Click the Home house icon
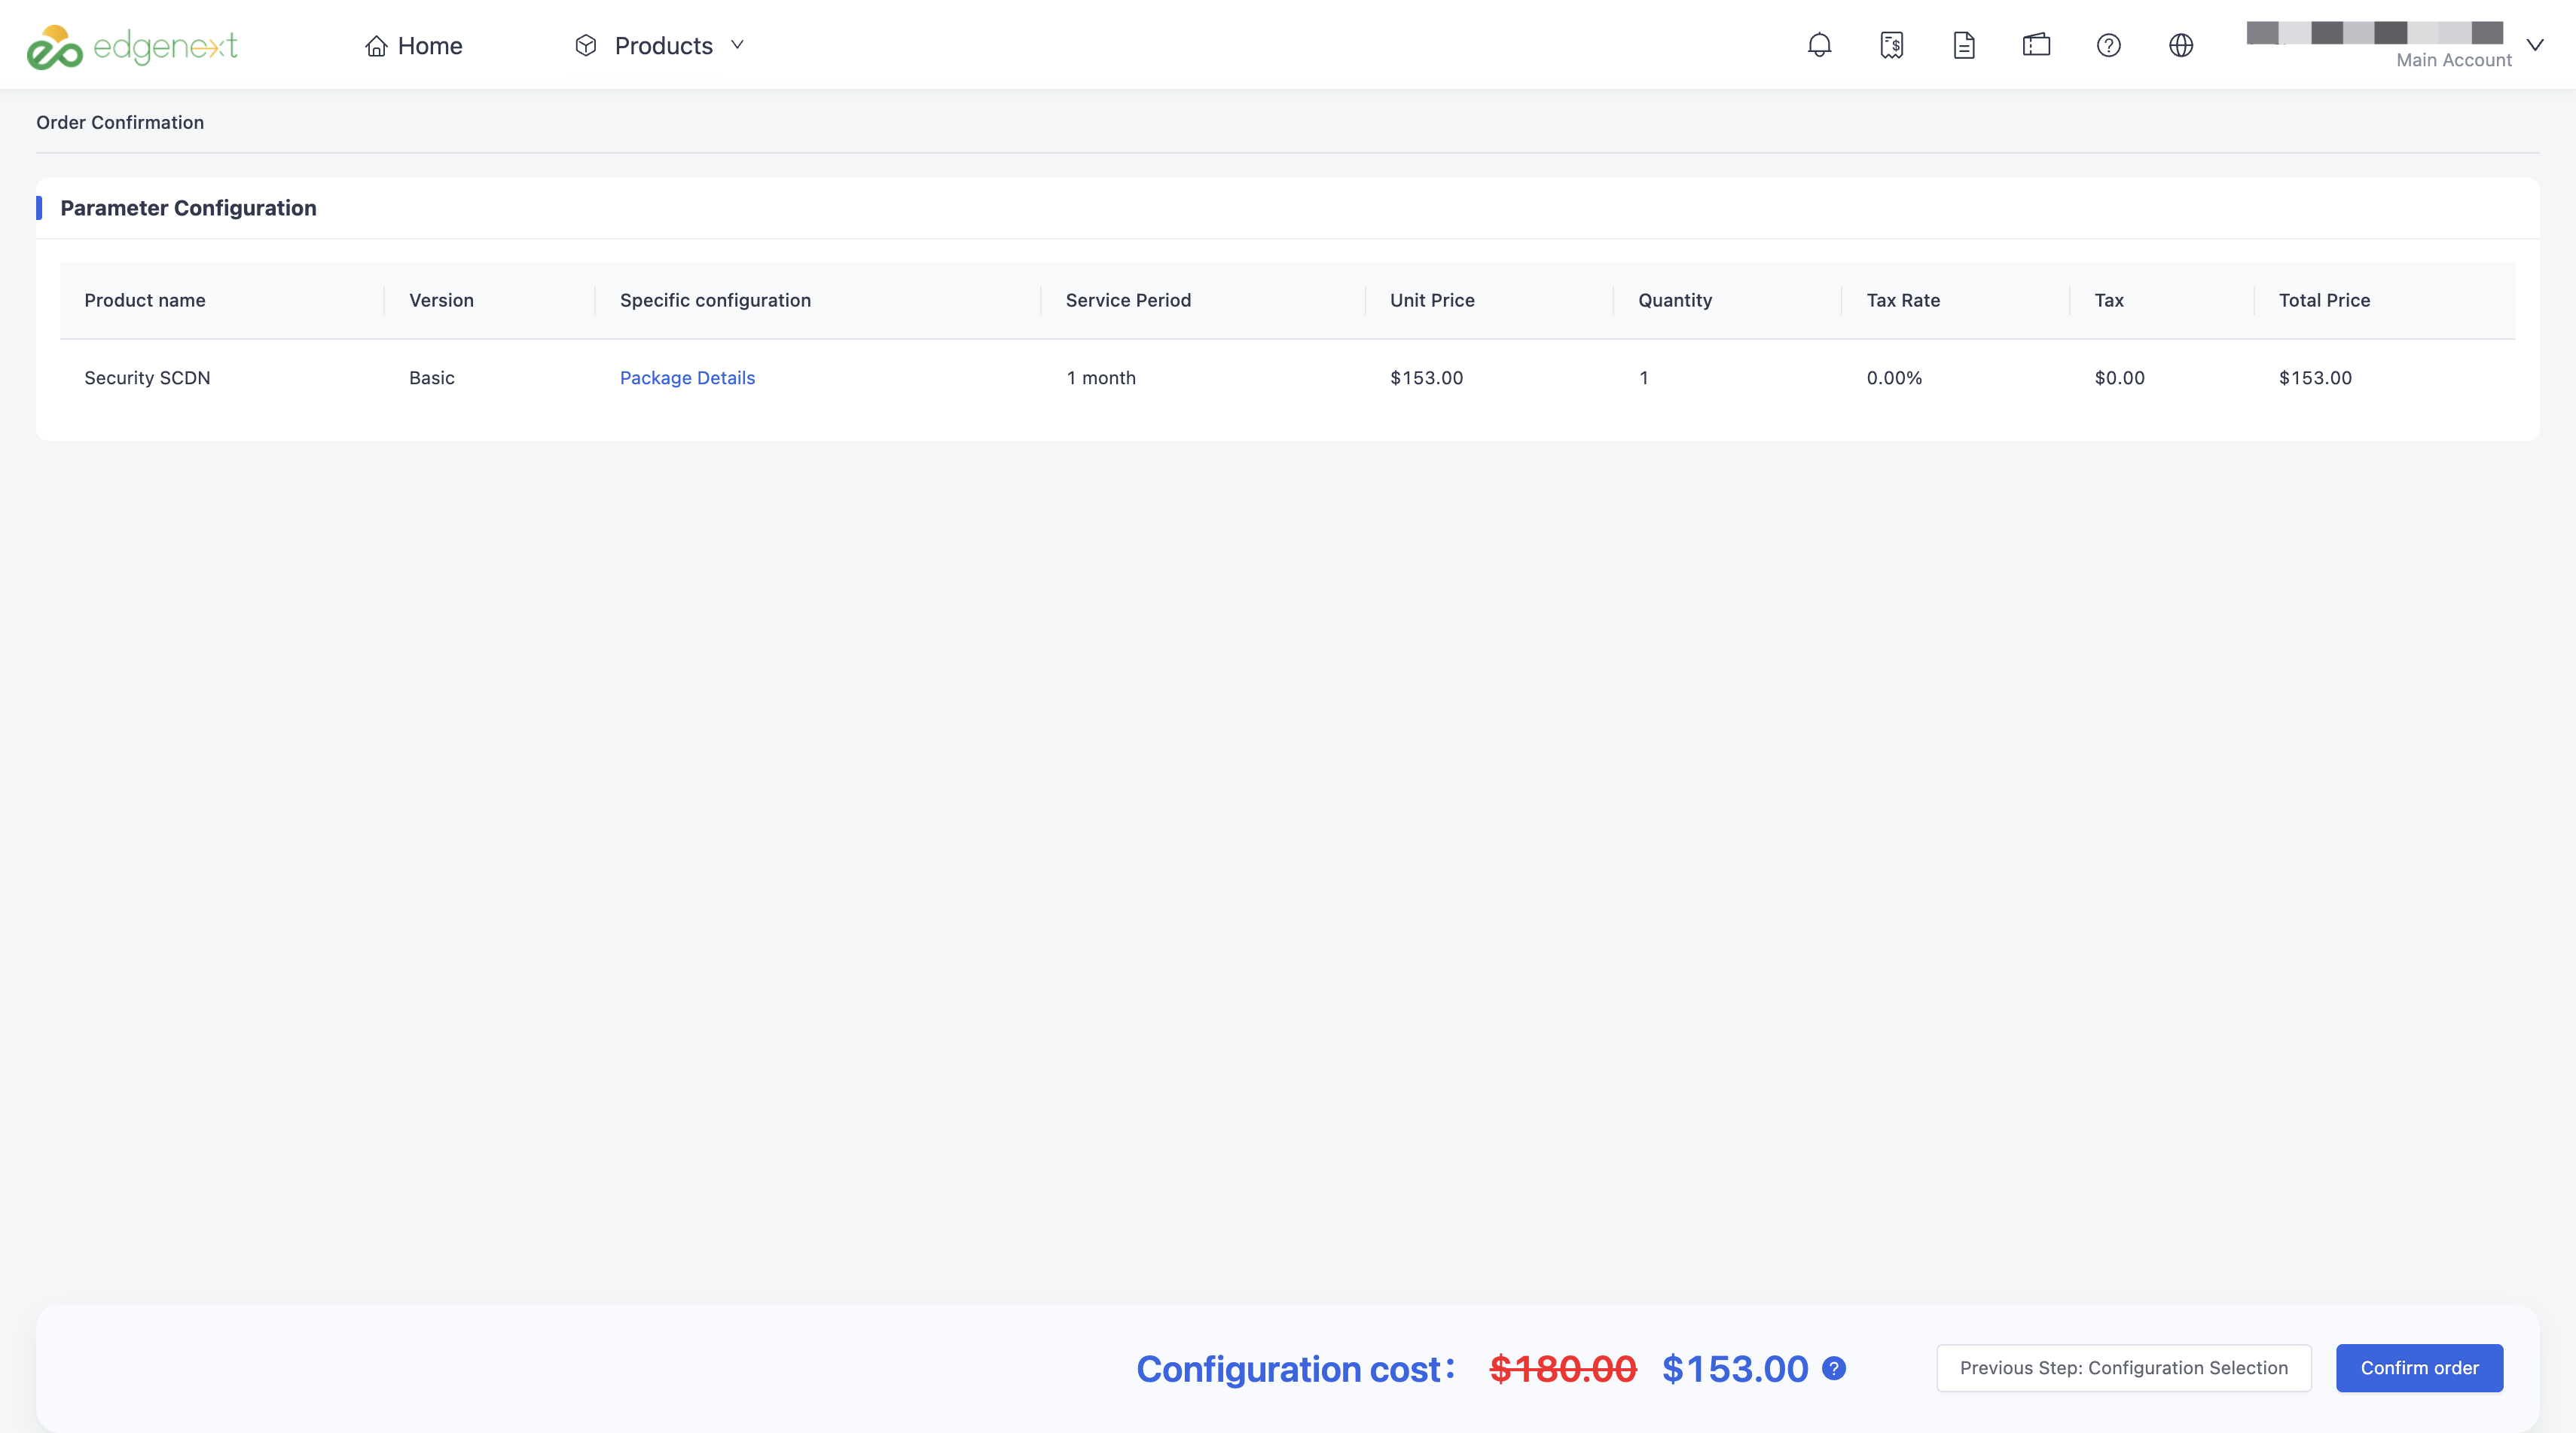The image size is (2576, 1433). tap(376, 46)
